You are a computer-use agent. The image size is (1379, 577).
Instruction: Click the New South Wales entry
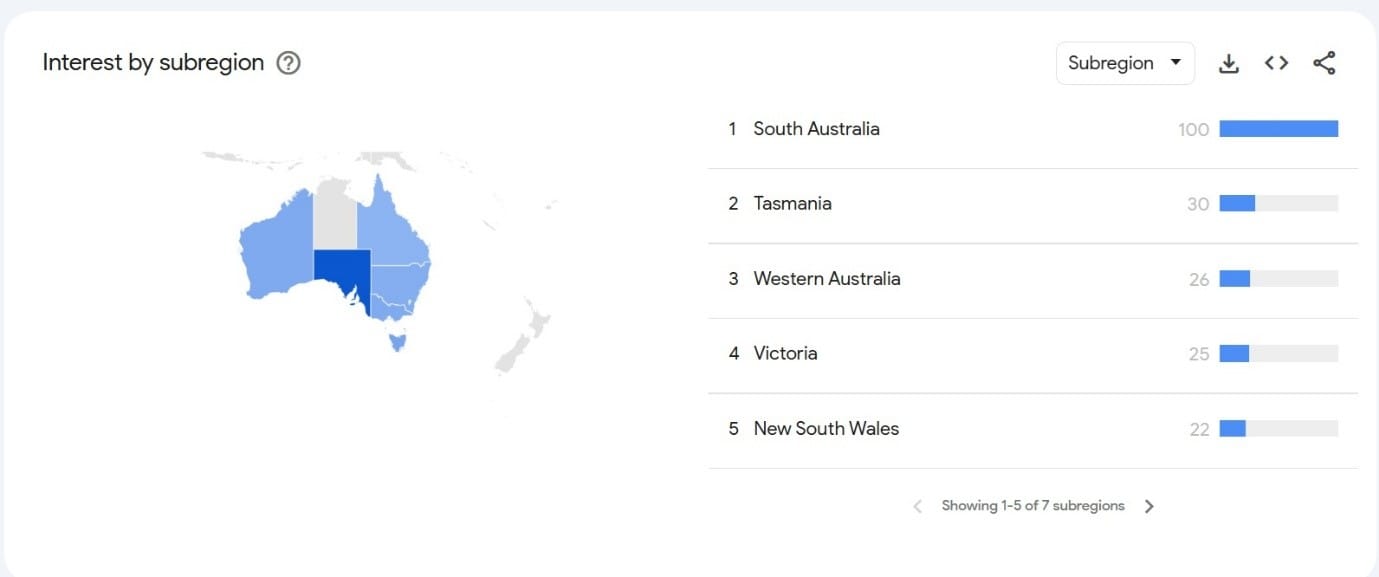coord(1033,429)
